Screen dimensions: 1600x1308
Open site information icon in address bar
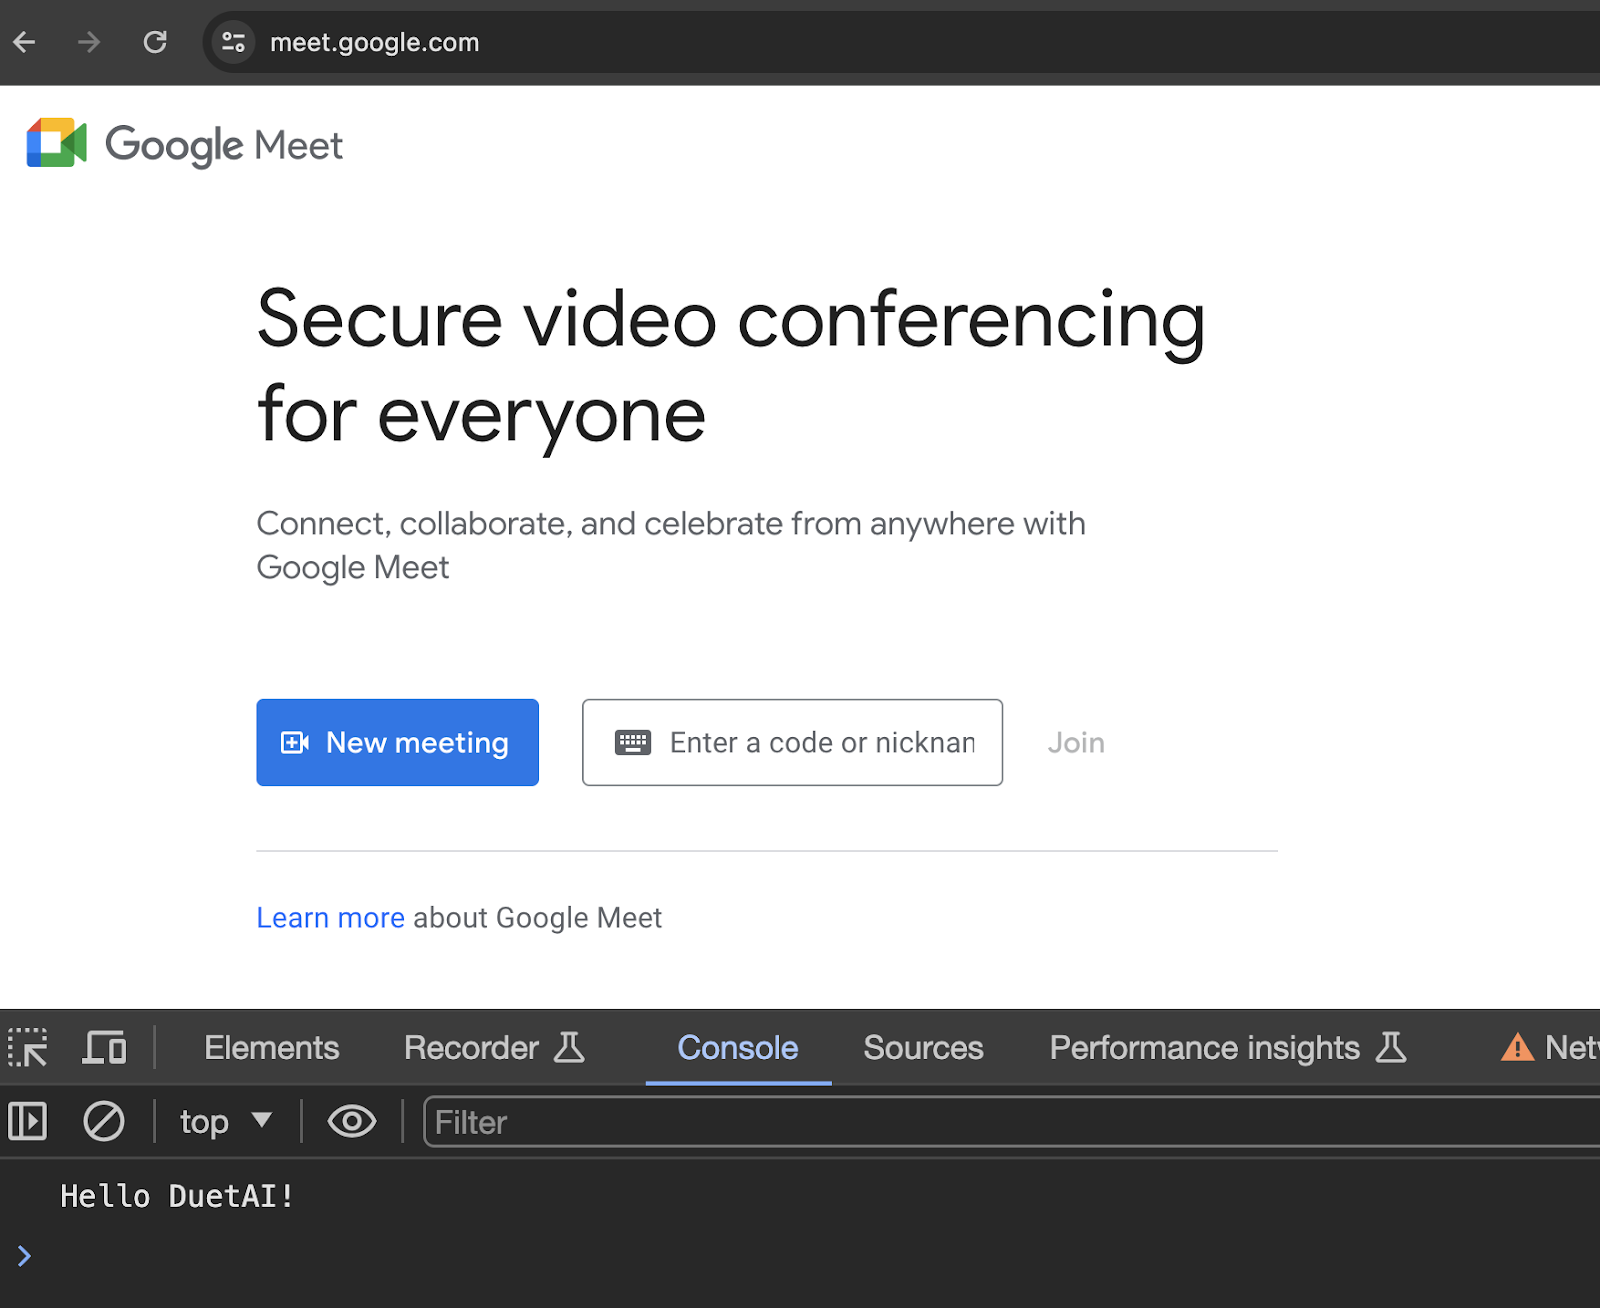tap(234, 42)
